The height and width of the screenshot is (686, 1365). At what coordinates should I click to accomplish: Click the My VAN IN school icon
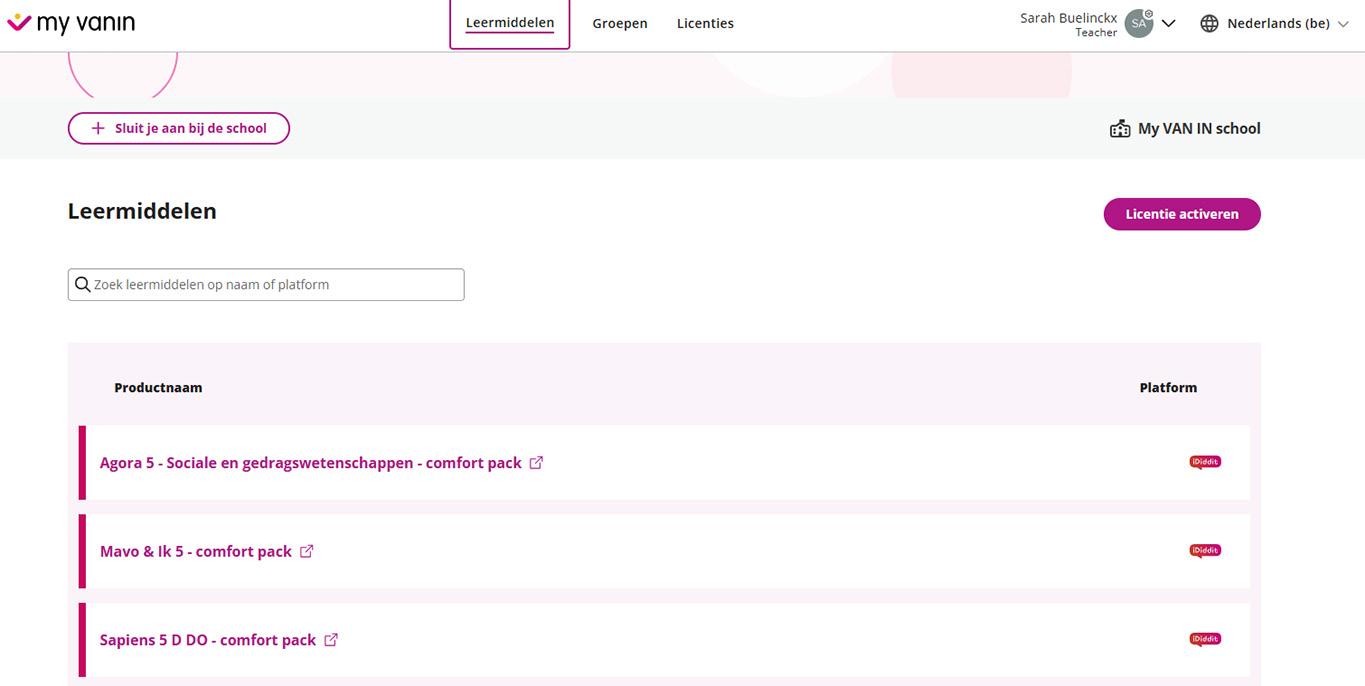[x=1120, y=129]
